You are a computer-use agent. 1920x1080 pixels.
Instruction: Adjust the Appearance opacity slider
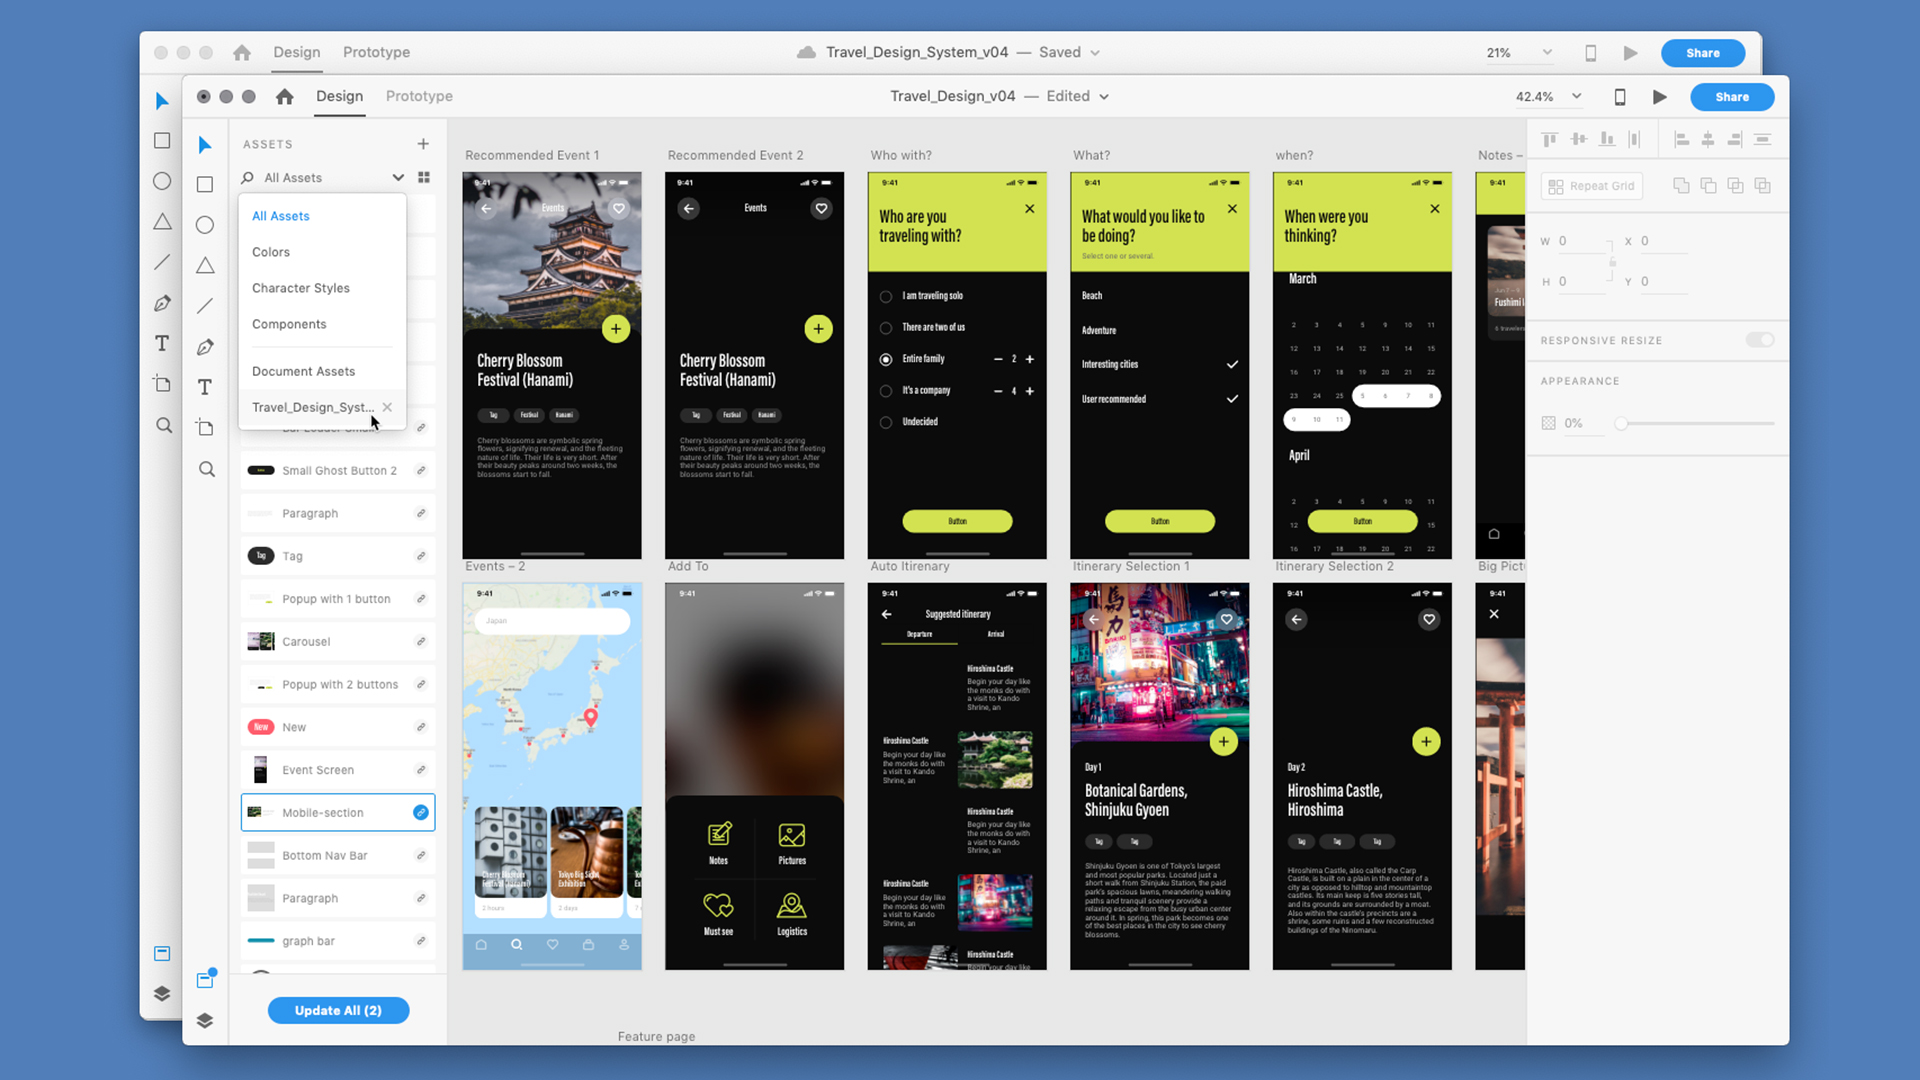pyautogui.click(x=1623, y=423)
